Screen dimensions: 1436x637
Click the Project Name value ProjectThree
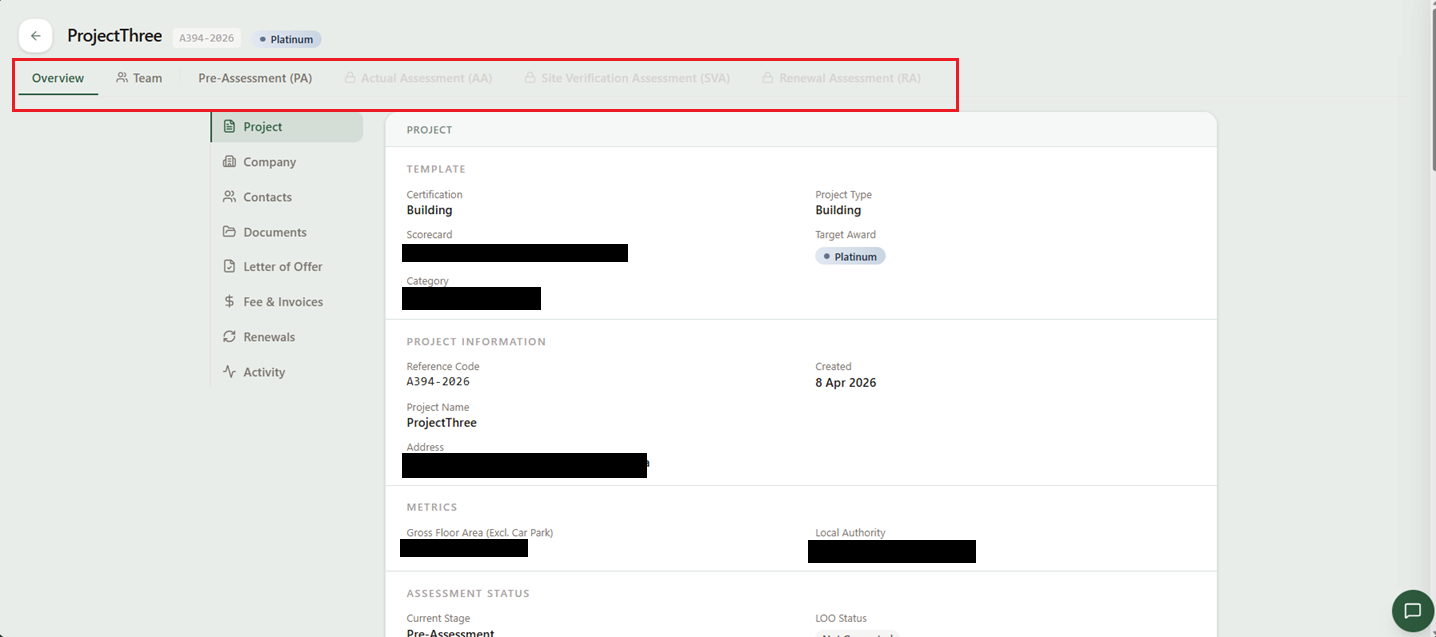click(x=441, y=423)
